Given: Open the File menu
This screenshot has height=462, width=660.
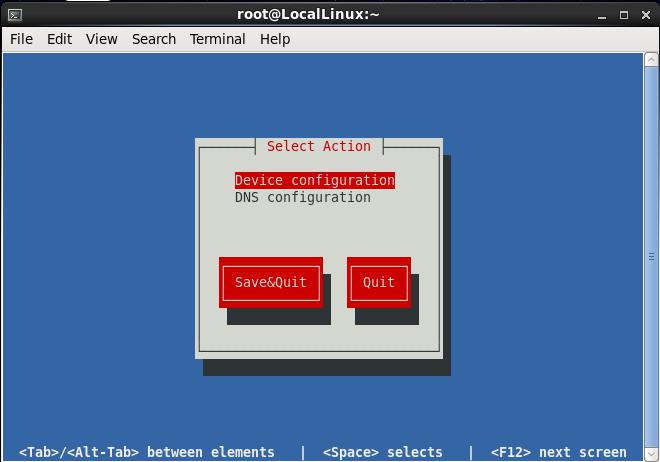Looking at the screenshot, I should pos(21,39).
